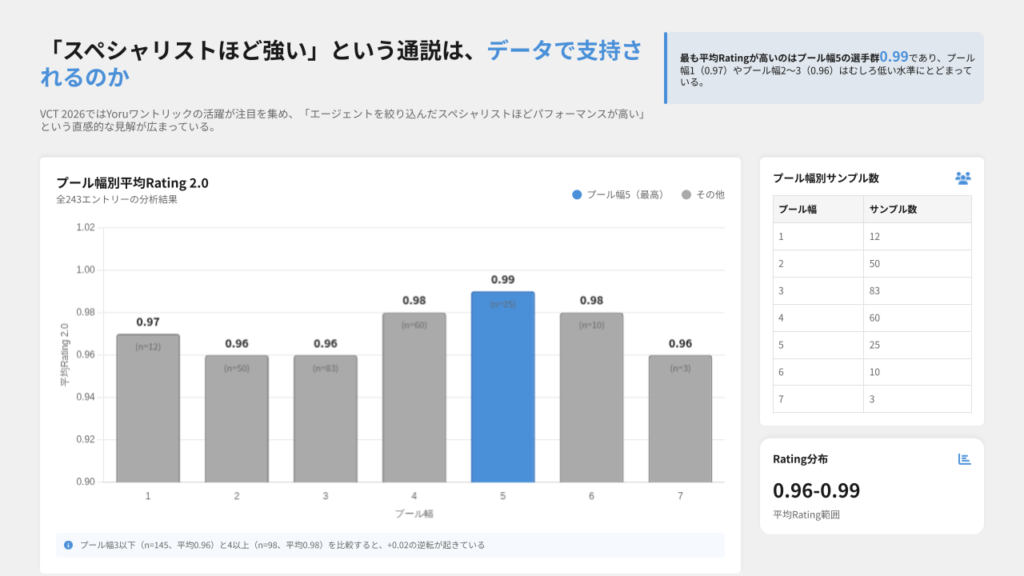Click the blue info icon in the footnote
Screen dimensions: 1024x576
tap(68, 545)
